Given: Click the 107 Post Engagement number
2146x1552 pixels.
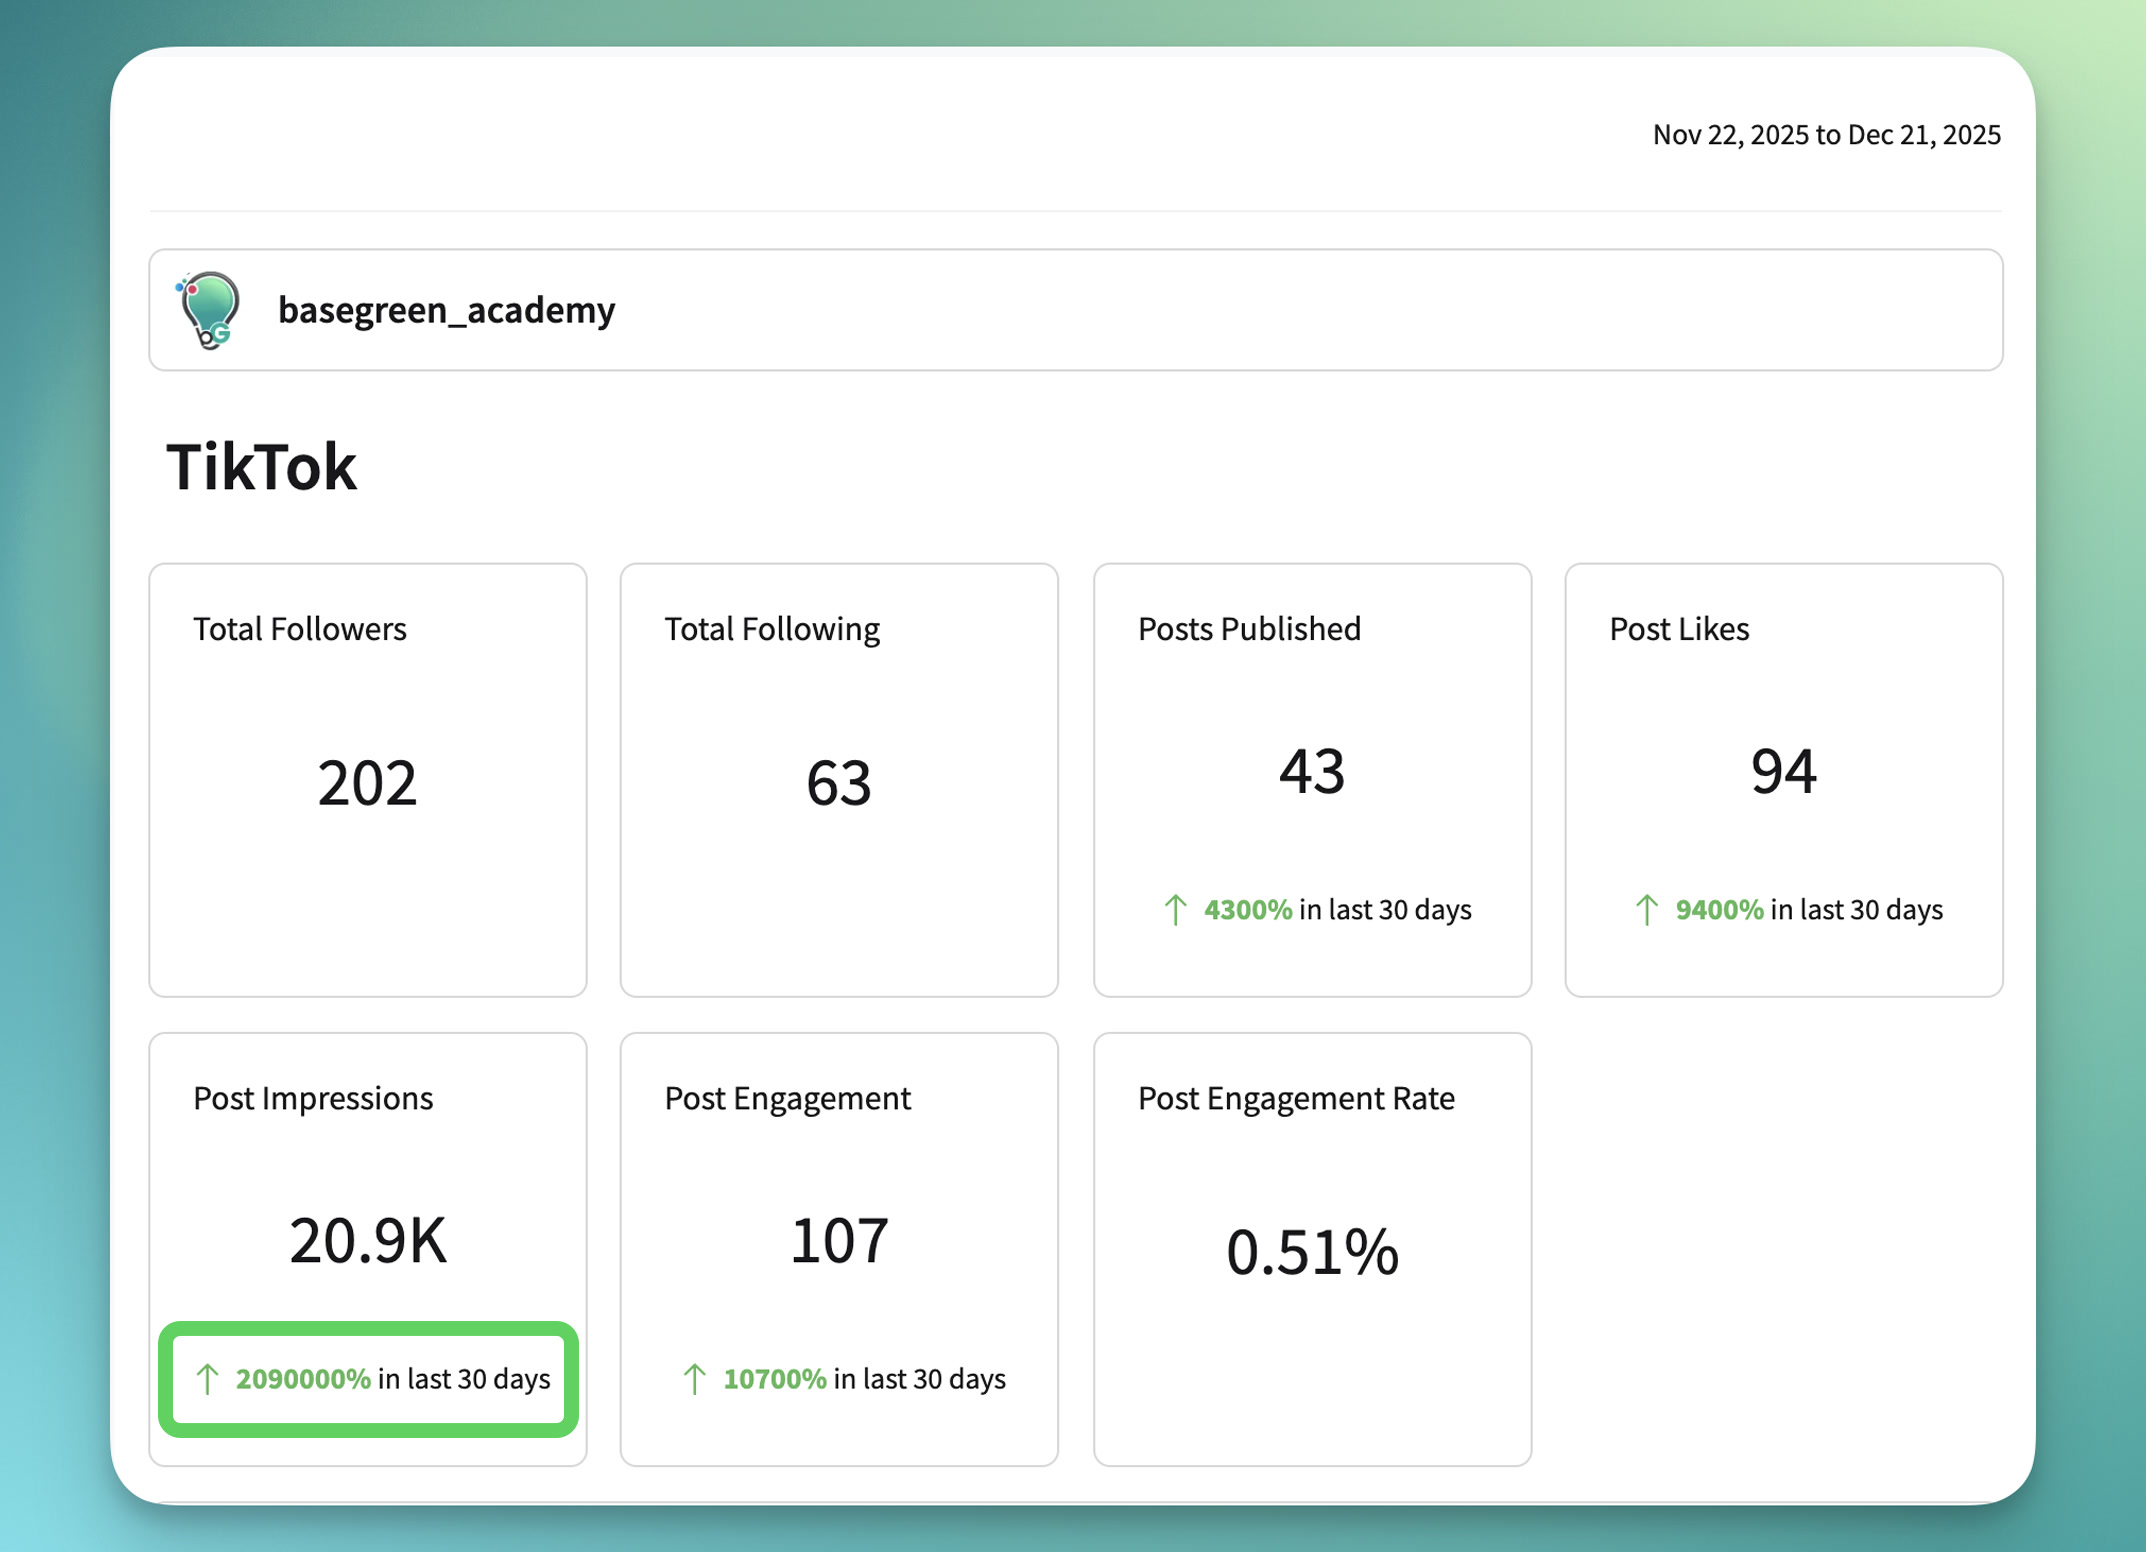Looking at the screenshot, I should pyautogui.click(x=838, y=1241).
